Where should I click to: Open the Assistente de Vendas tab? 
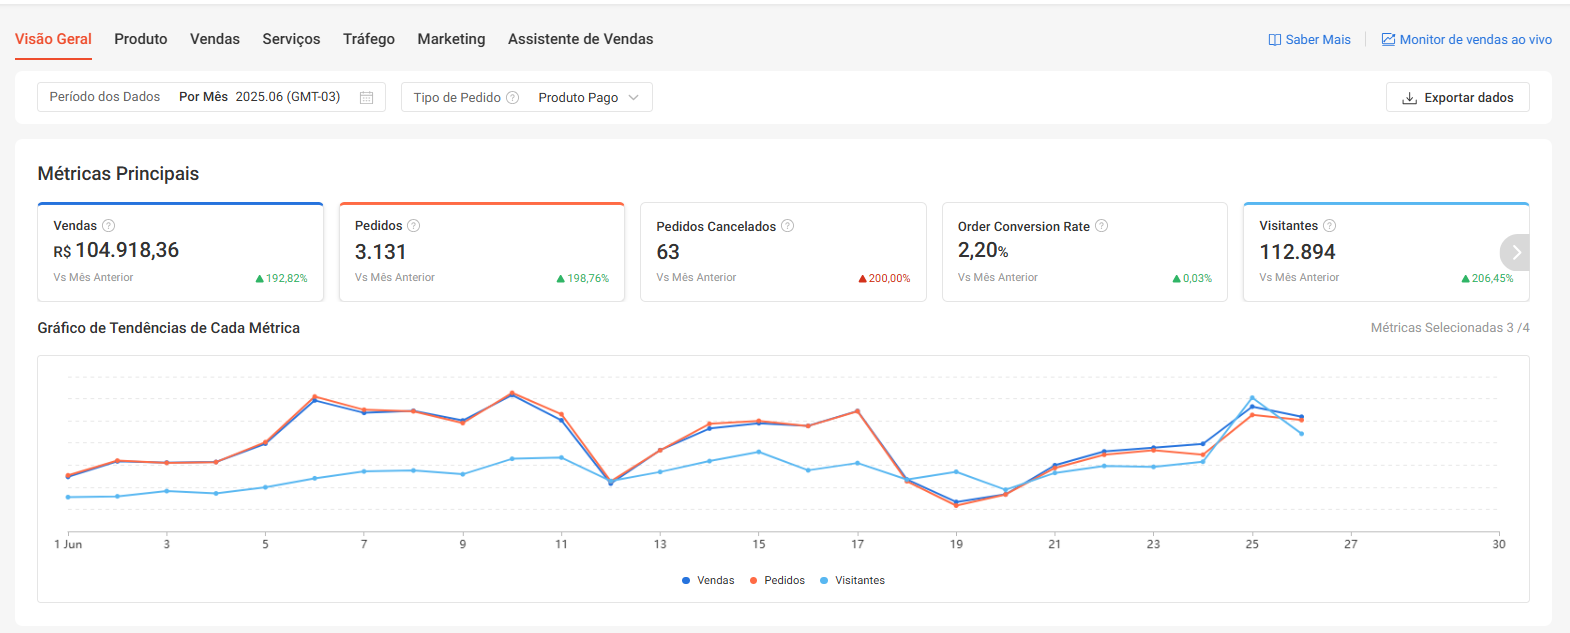(x=580, y=39)
